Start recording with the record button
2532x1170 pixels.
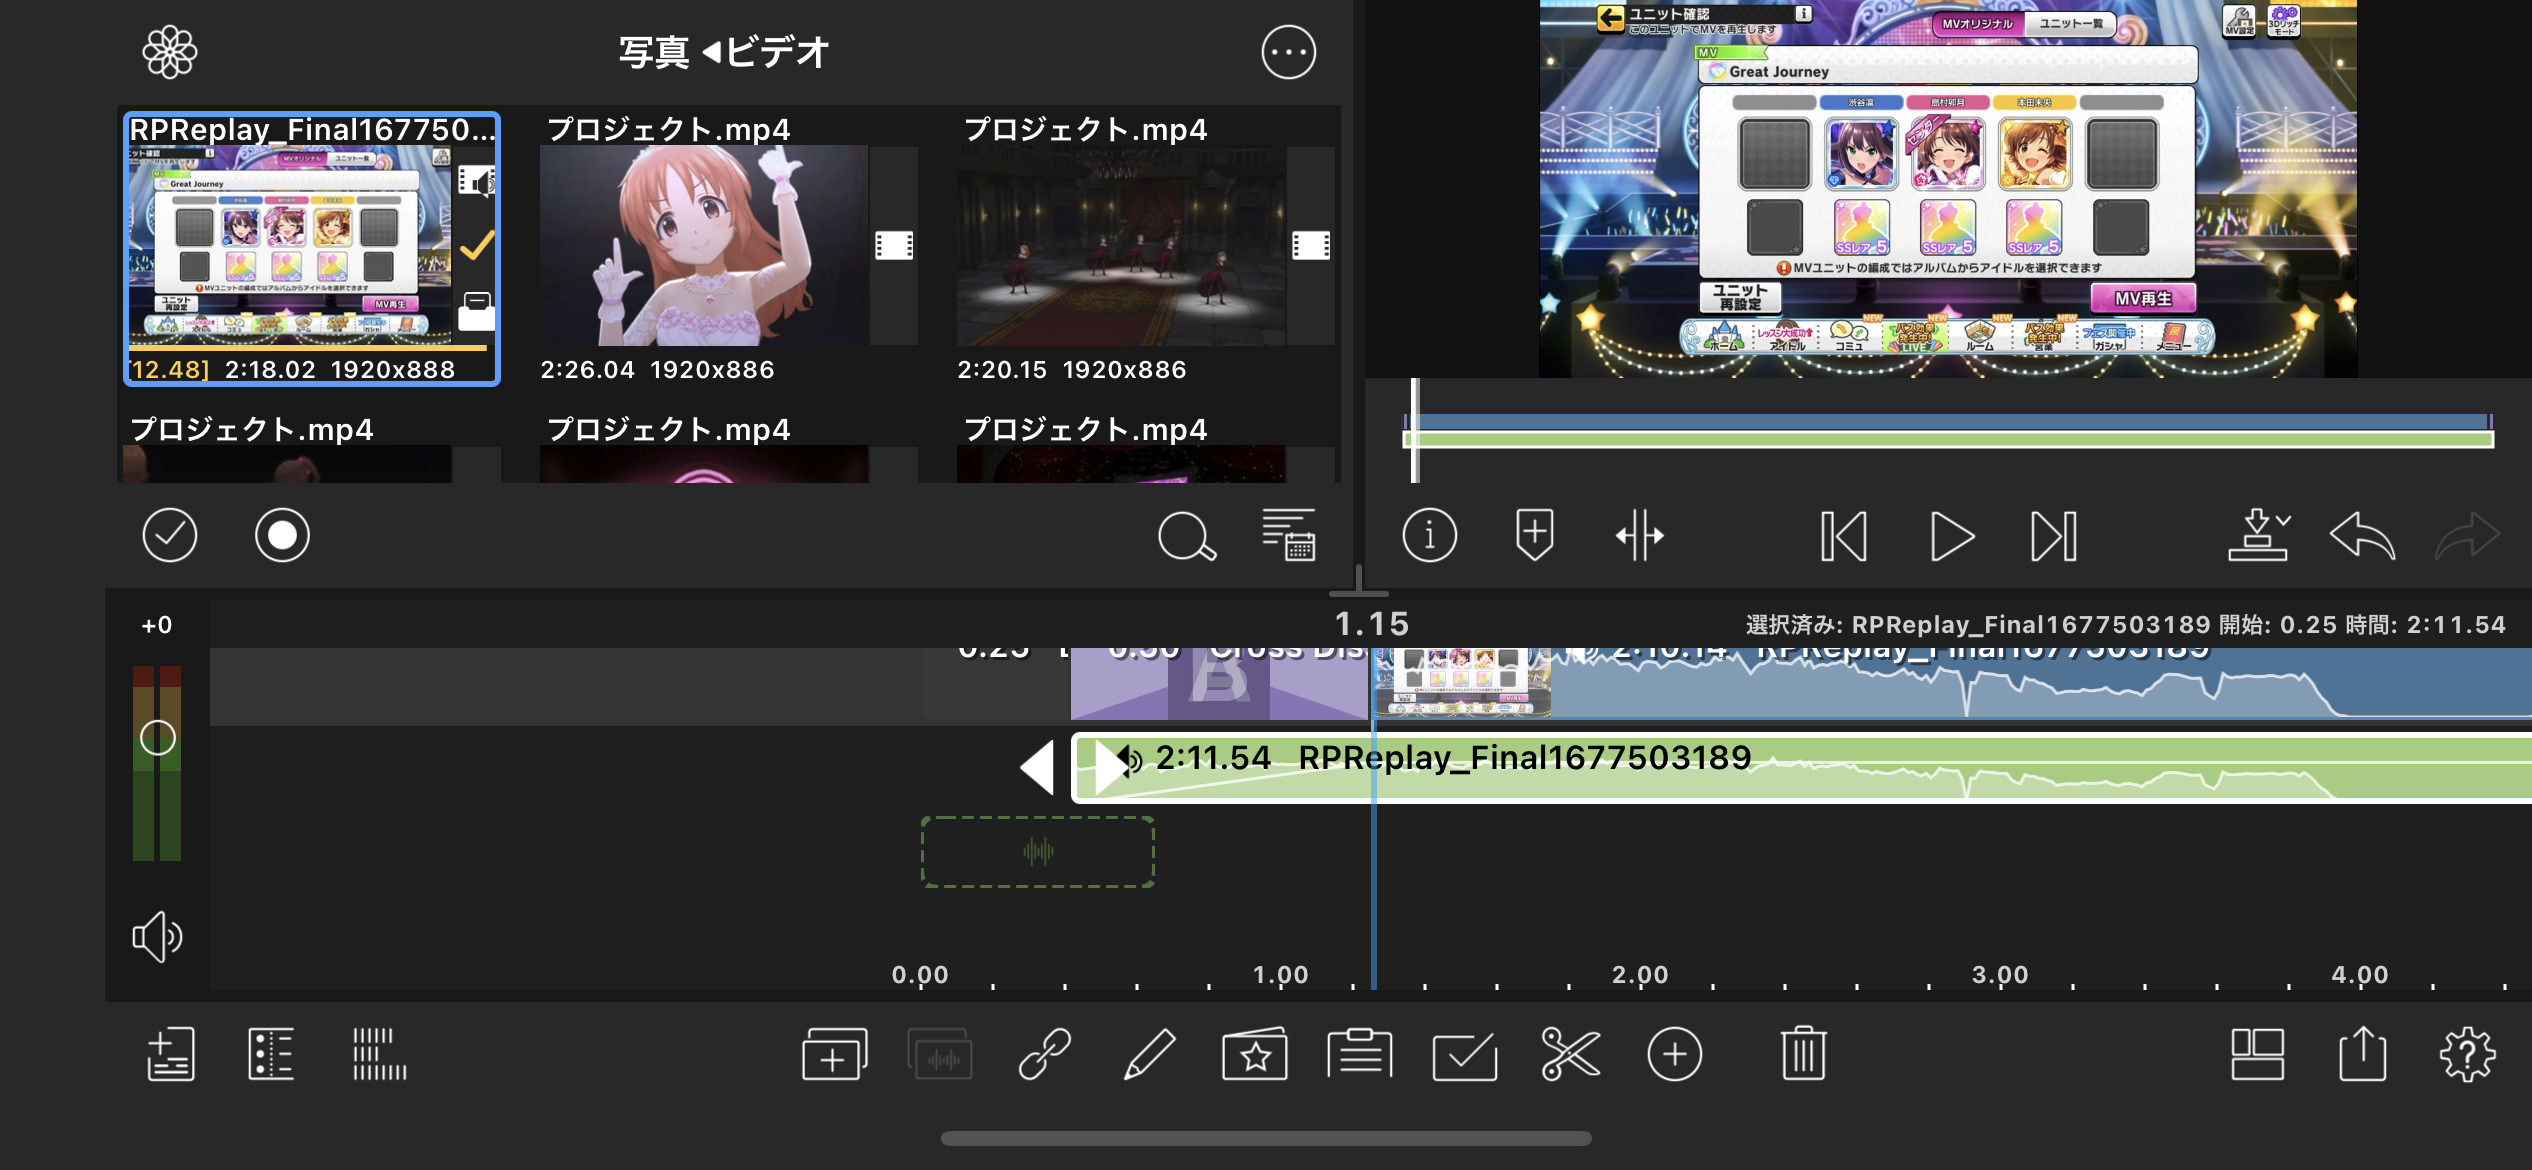(x=282, y=535)
